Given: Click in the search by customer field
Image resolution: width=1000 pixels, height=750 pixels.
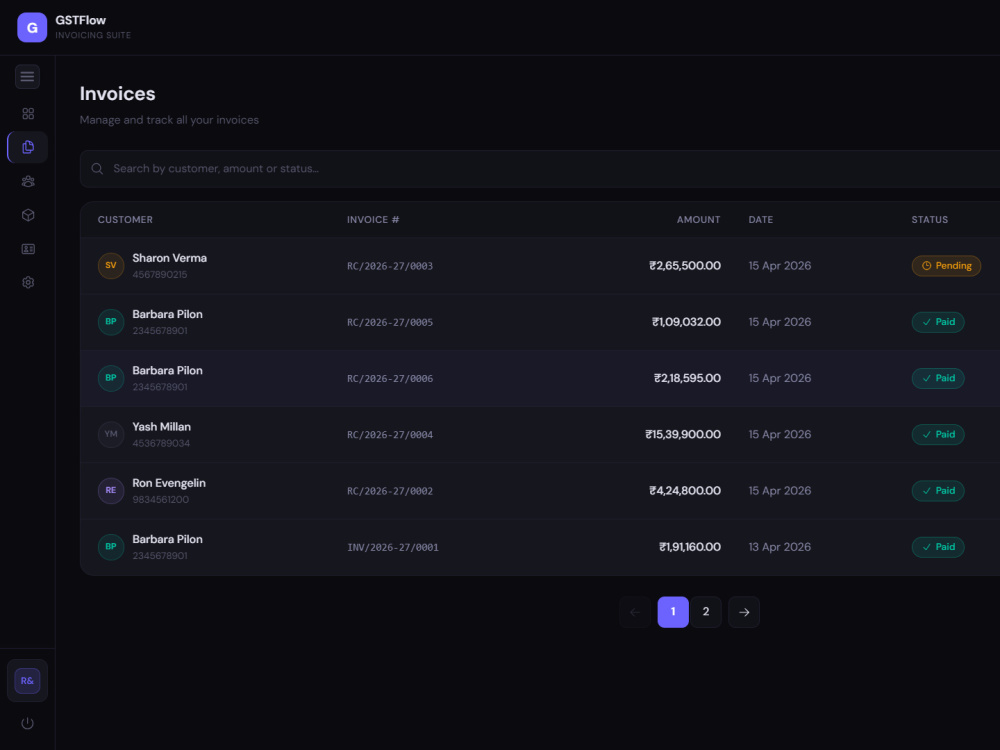Looking at the screenshot, I should click(x=540, y=169).
